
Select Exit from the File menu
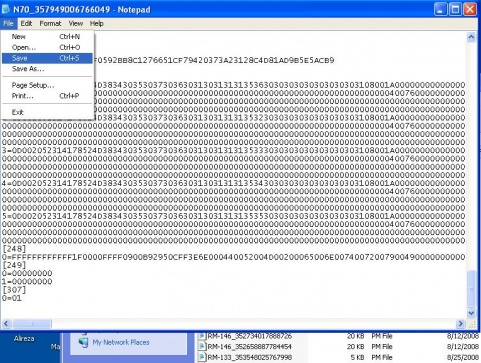pyautogui.click(x=47, y=112)
